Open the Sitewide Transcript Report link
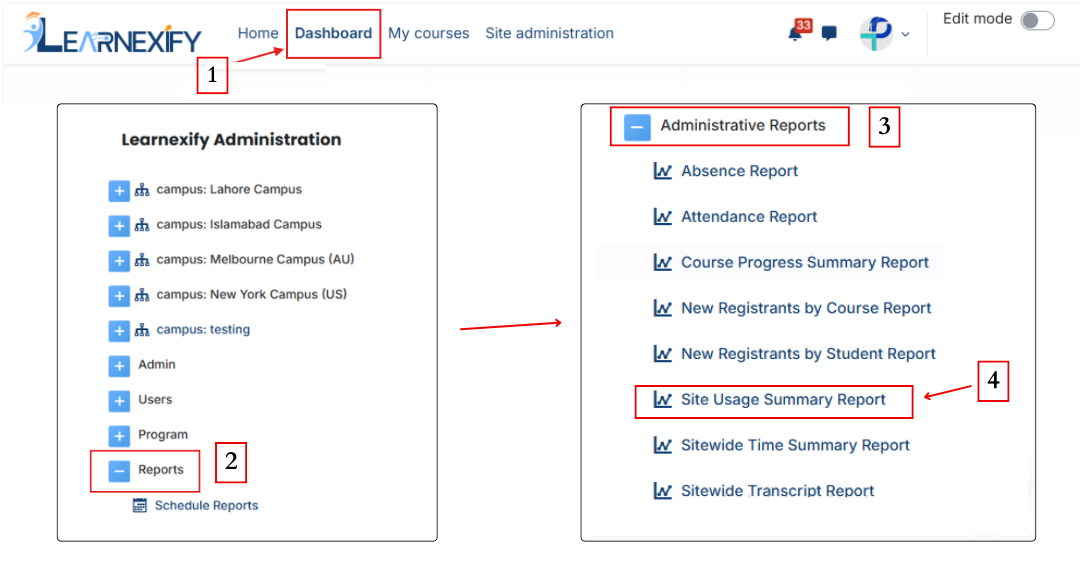This screenshot has height=566, width=1080. point(778,491)
